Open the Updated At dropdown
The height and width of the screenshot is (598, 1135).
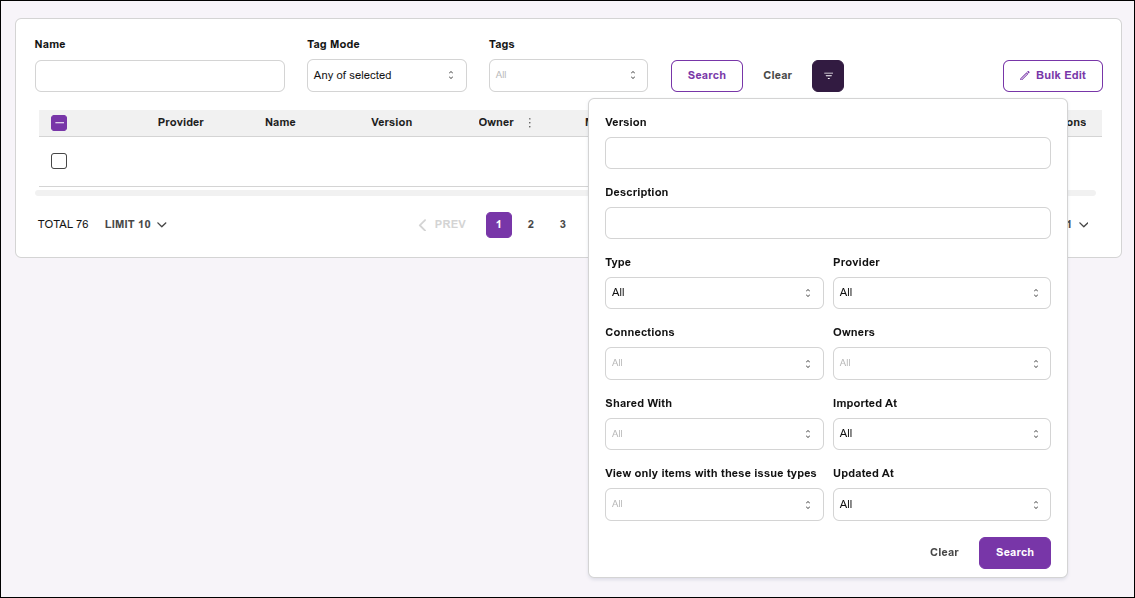click(x=941, y=505)
